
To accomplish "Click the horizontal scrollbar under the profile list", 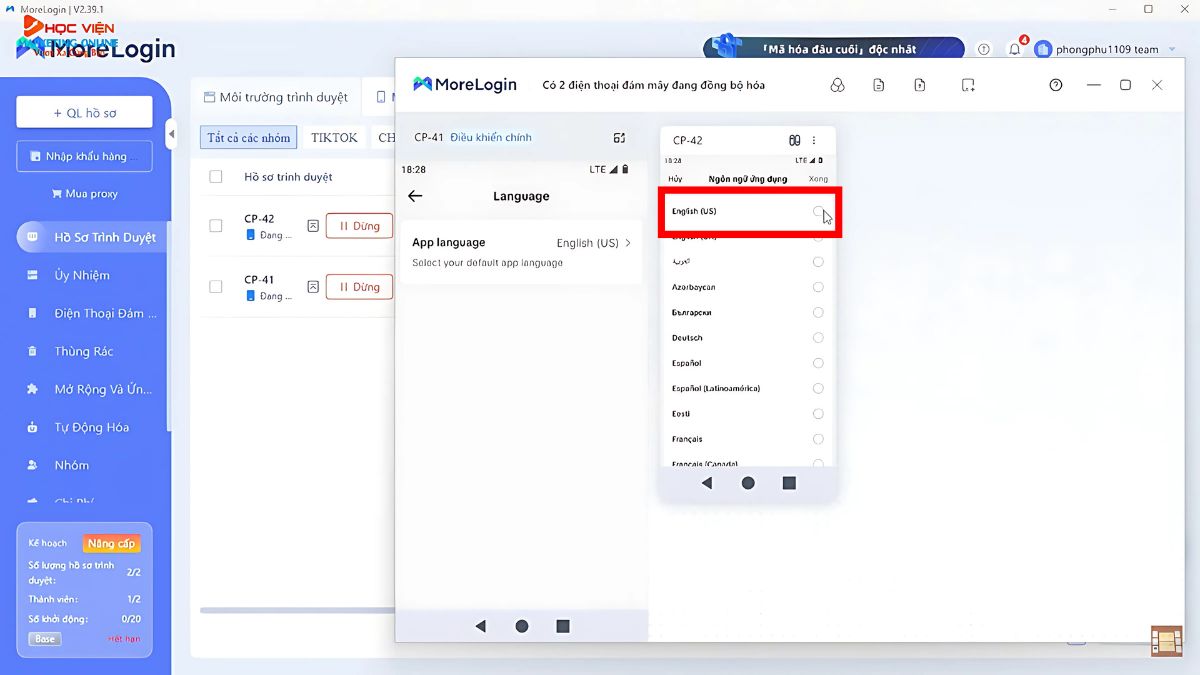I will (298, 610).
